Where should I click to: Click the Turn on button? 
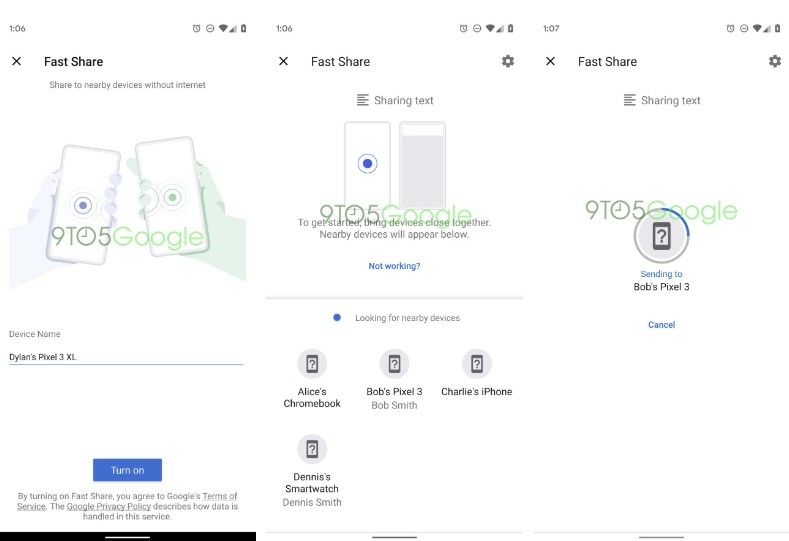coord(127,470)
